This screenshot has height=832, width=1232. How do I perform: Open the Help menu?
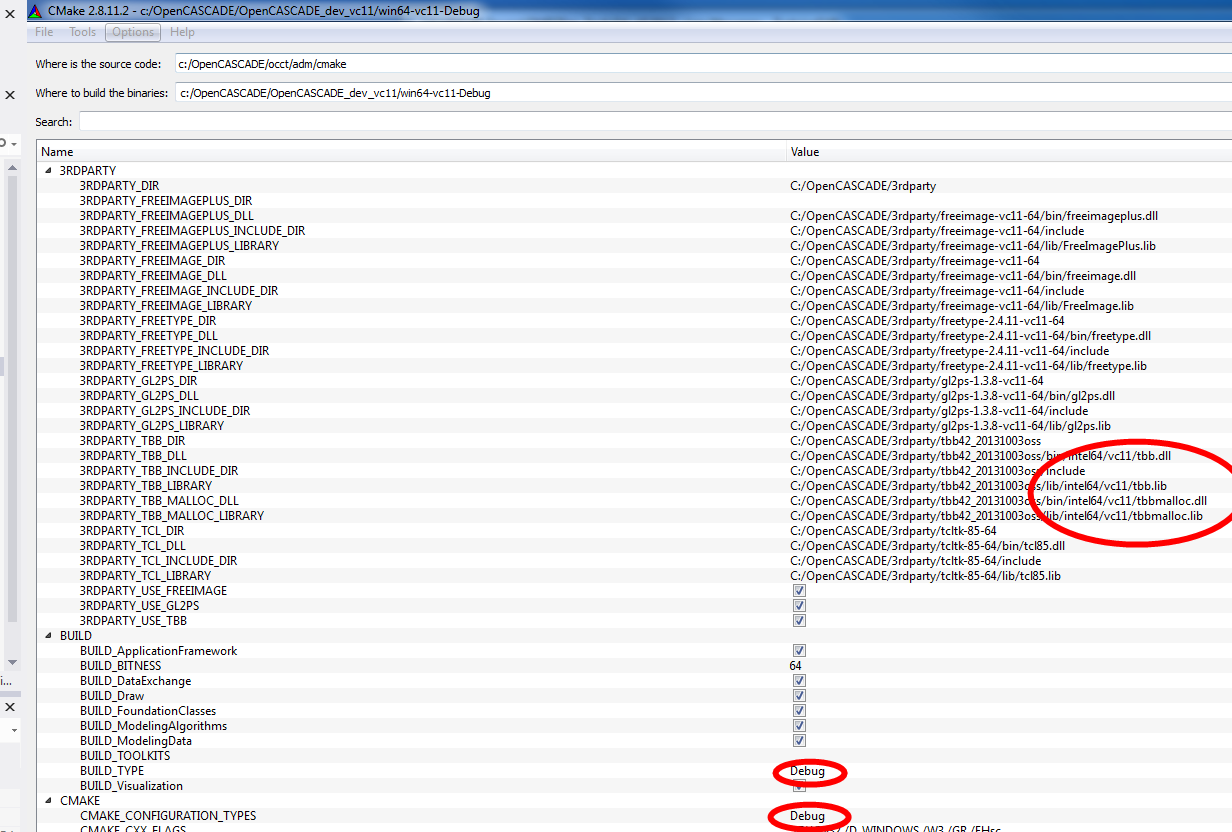(x=183, y=32)
